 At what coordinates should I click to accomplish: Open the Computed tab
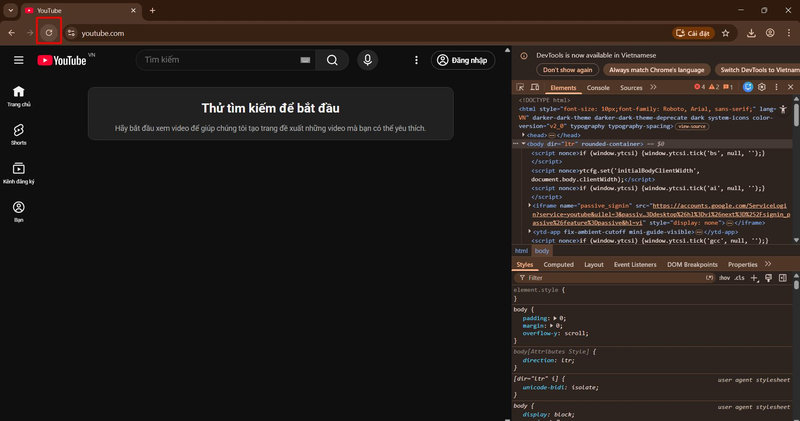[x=559, y=264]
